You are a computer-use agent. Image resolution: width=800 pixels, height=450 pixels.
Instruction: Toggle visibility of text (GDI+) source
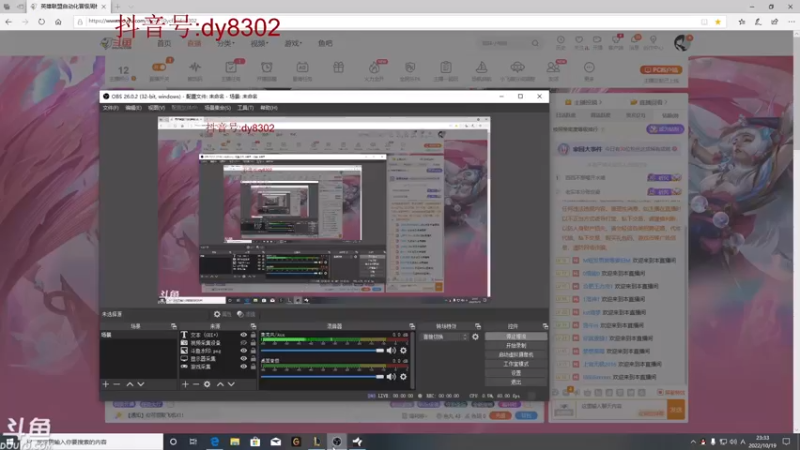tap(243, 335)
